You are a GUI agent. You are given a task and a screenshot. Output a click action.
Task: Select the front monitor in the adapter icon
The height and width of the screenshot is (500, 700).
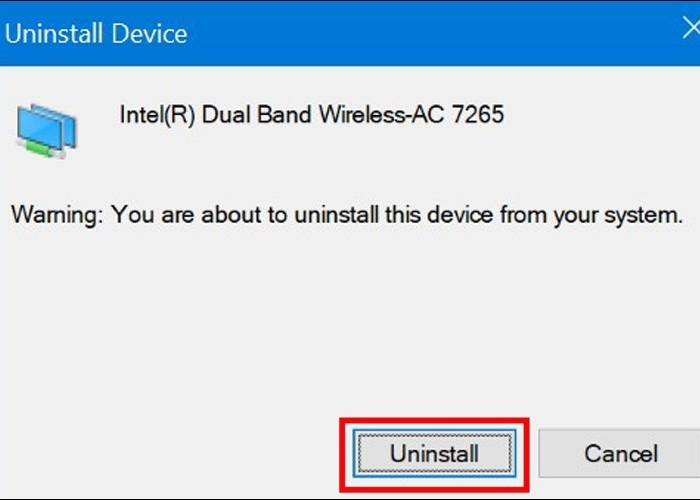click(40, 128)
